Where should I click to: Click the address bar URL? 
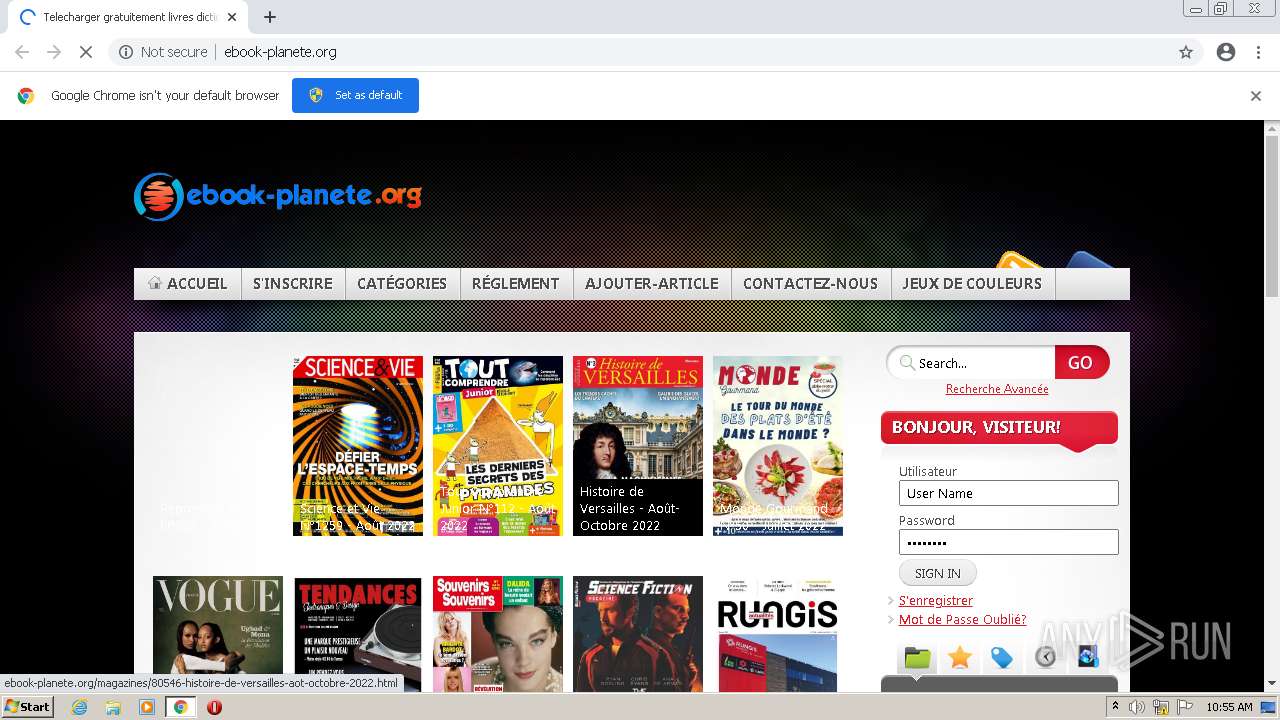(280, 52)
